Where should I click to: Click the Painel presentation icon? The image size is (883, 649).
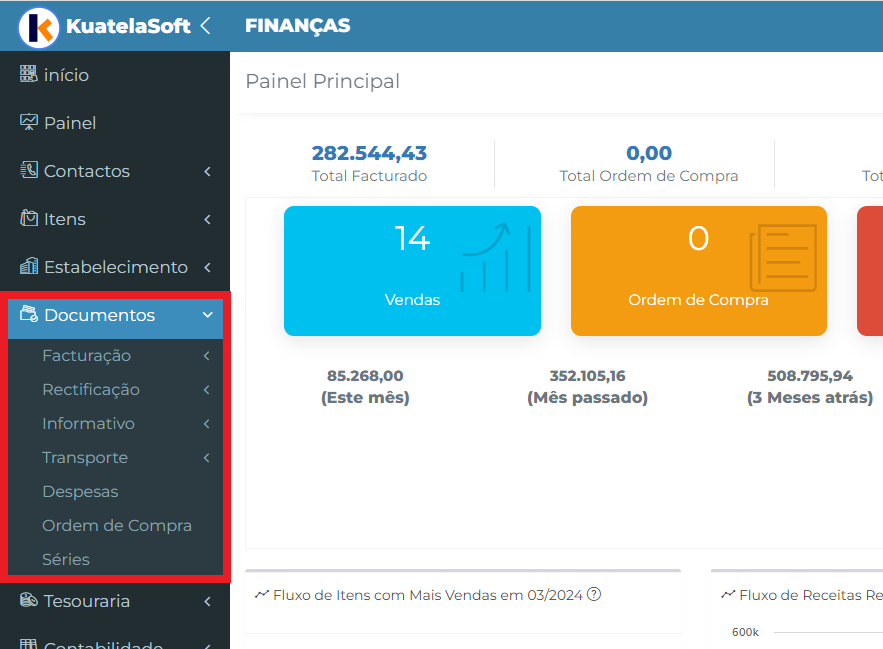coord(29,122)
